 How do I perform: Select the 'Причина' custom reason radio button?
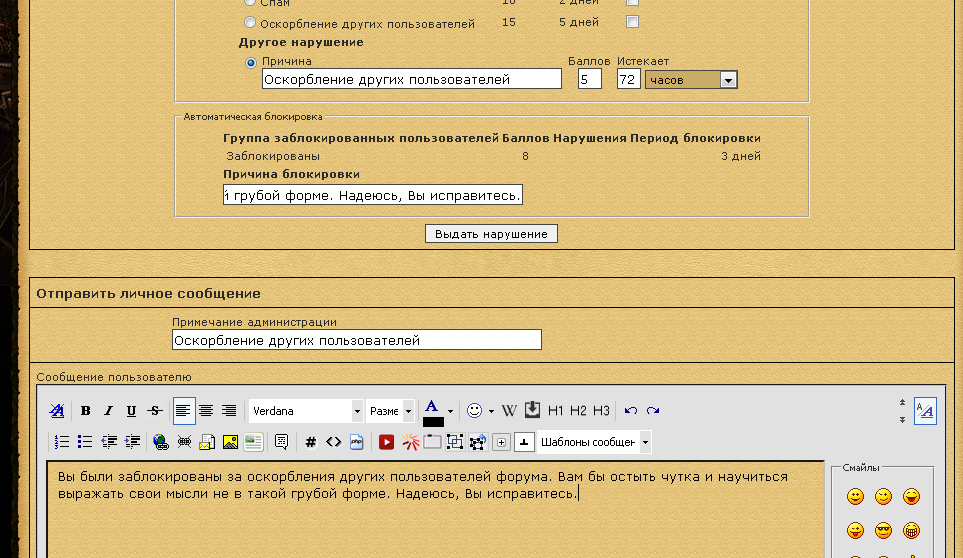pyautogui.click(x=250, y=62)
